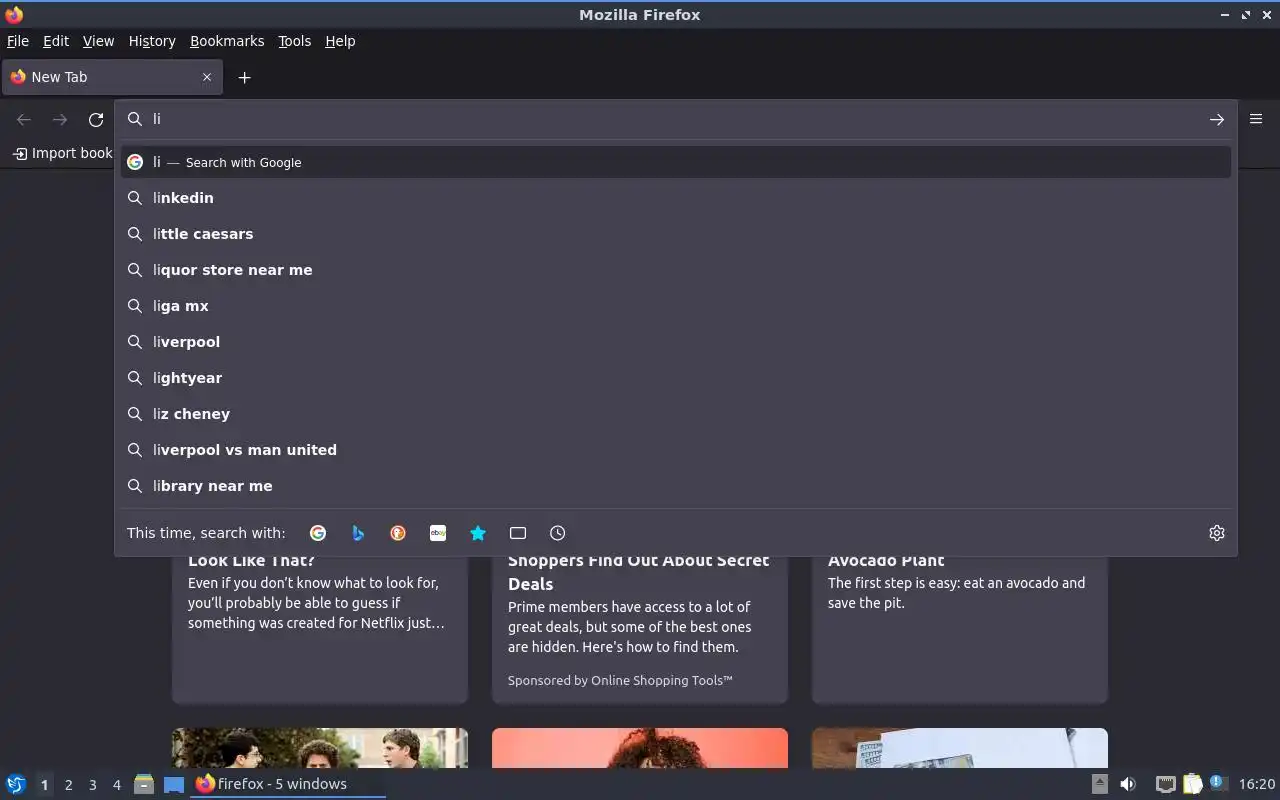Open the History menu
1280x800 pixels.
[152, 41]
